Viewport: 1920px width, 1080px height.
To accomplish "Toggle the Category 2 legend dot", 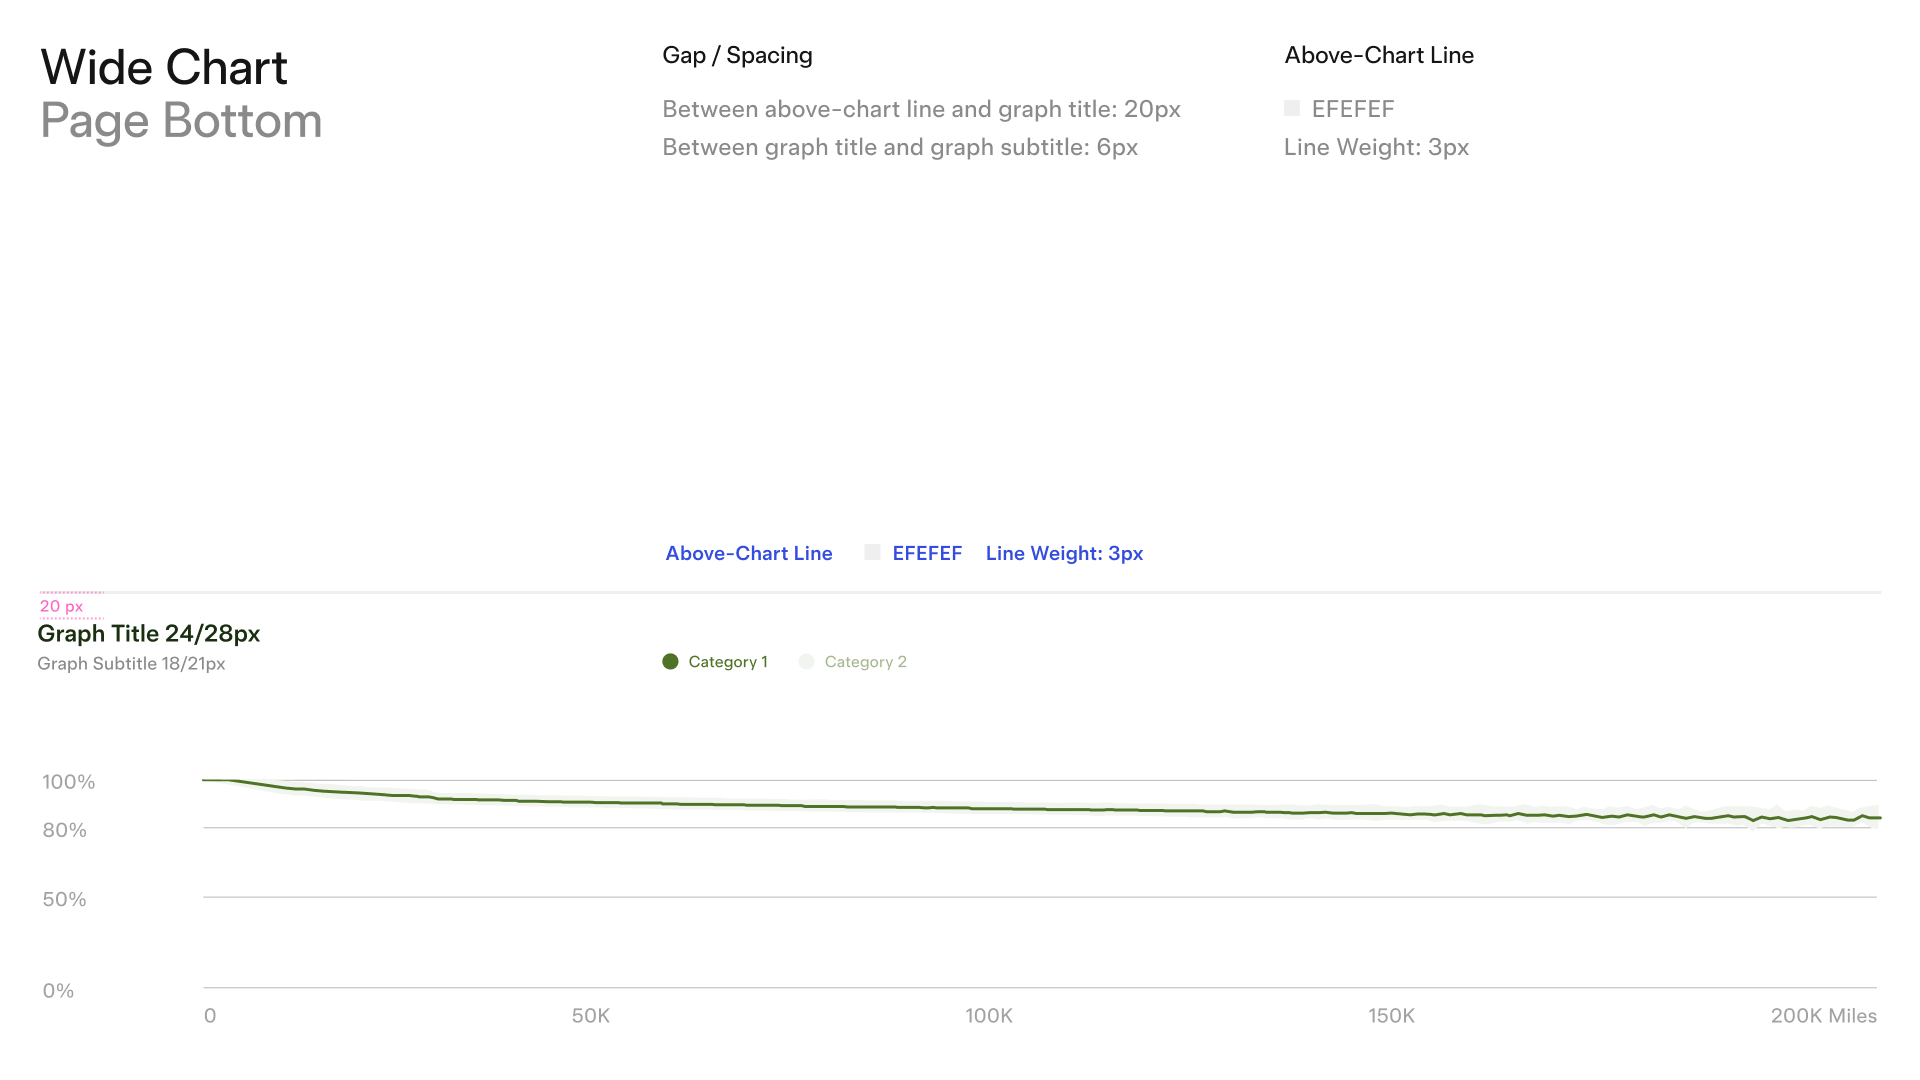I will point(806,662).
